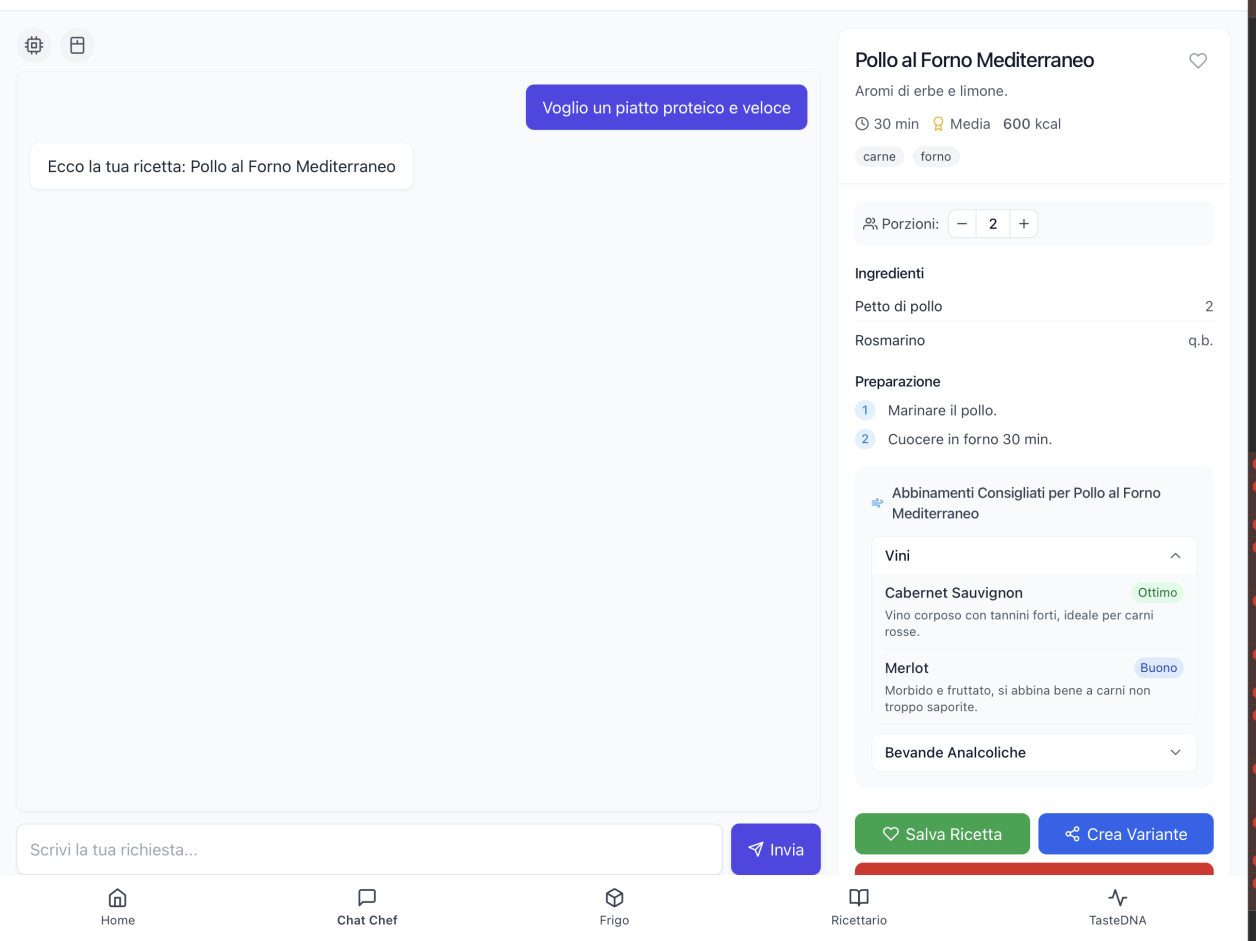Open Chat Chef from bottom navigation
Image resolution: width=1256 pixels, height=941 pixels.
tap(366, 907)
